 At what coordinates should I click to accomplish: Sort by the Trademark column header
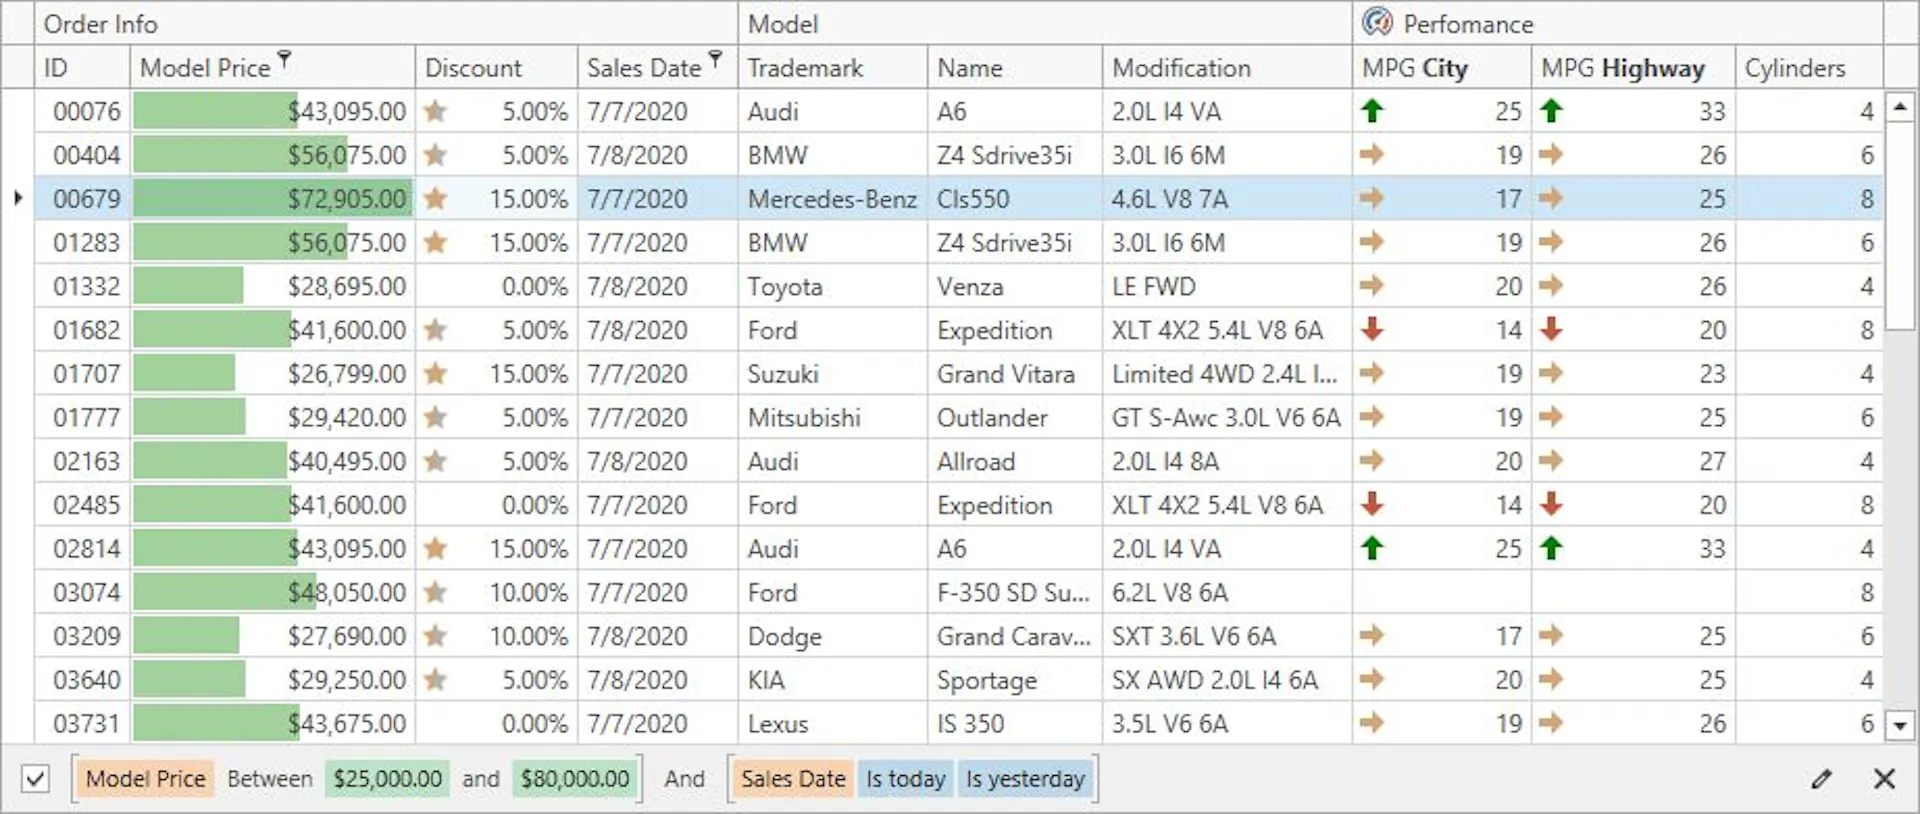point(805,68)
